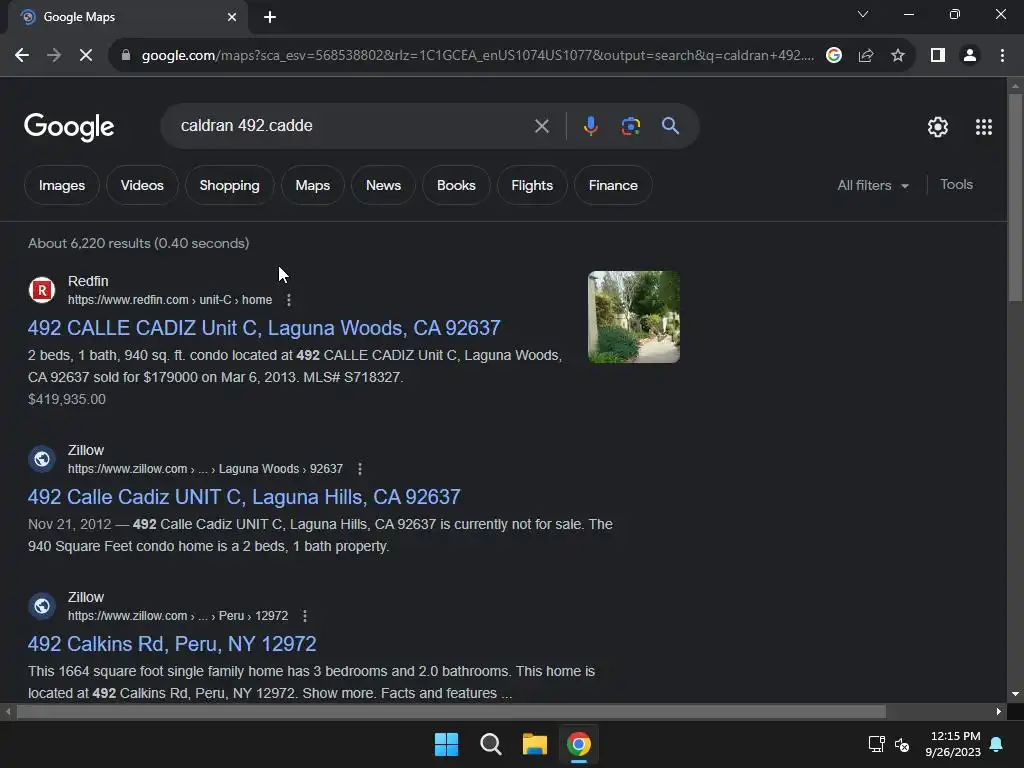This screenshot has width=1024, height=768.
Task: Open the browser side panel
Action: (x=938, y=56)
